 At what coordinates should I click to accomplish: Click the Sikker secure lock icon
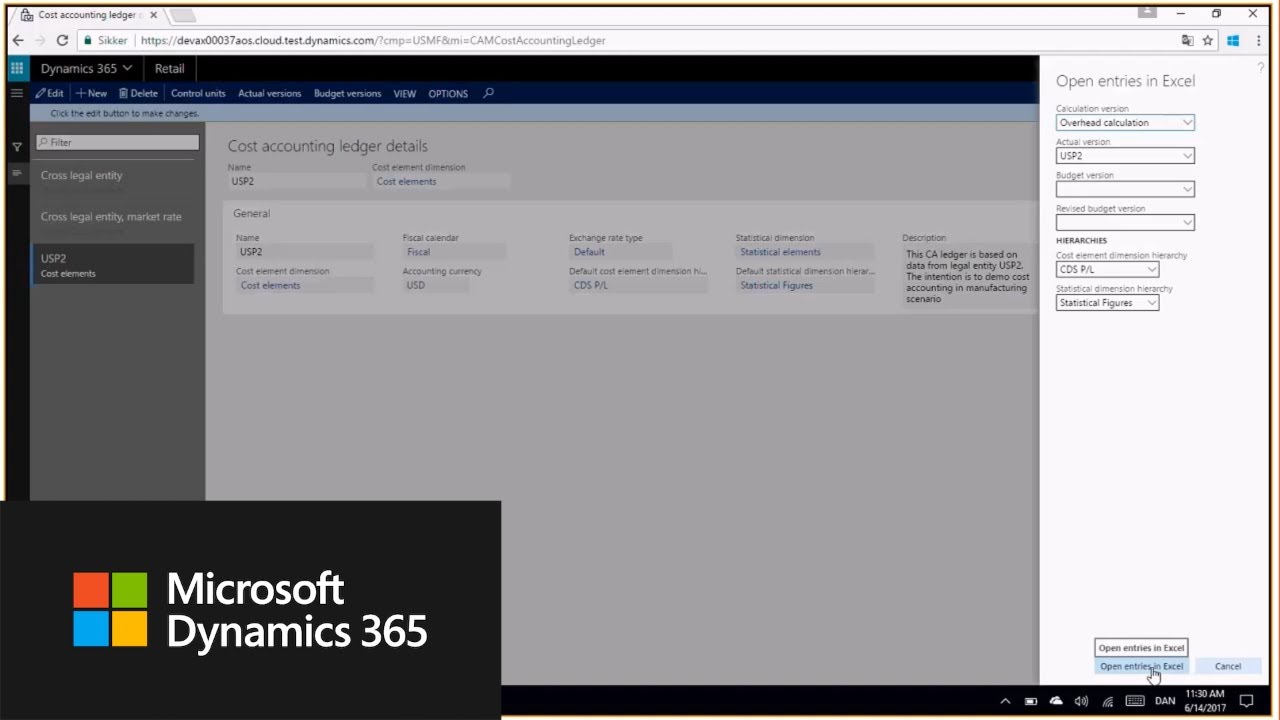89,40
